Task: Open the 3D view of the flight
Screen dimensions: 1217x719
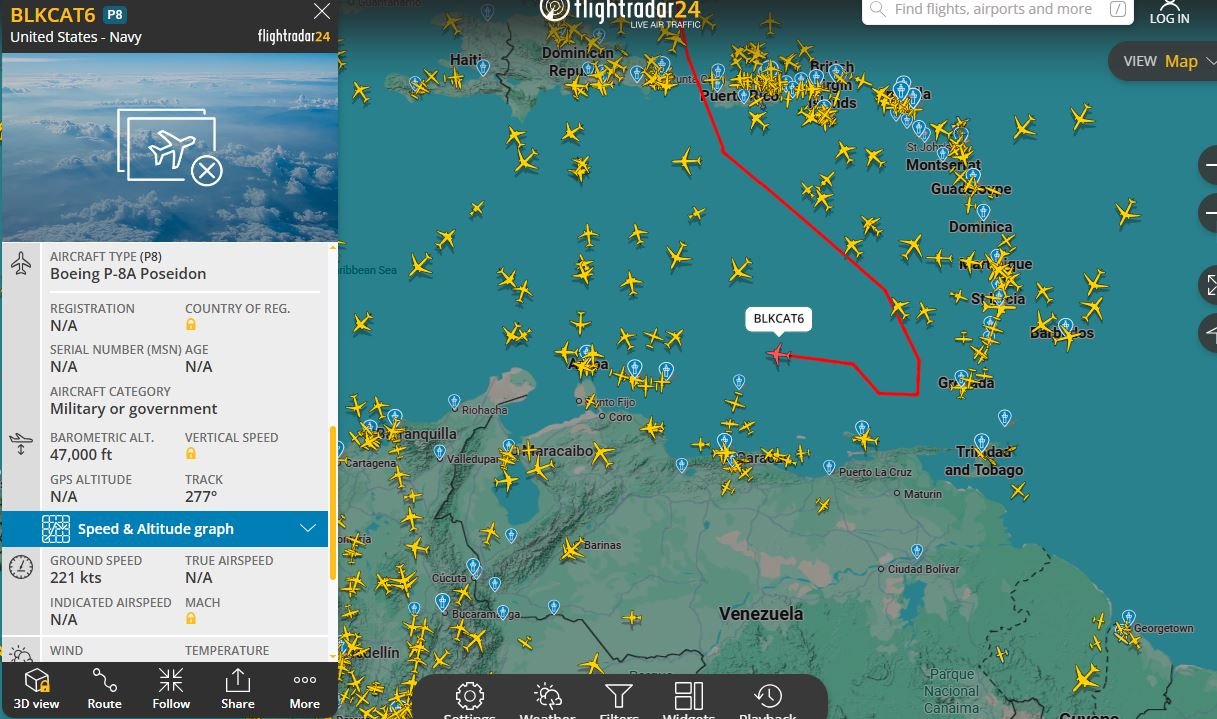Action: [x=37, y=688]
